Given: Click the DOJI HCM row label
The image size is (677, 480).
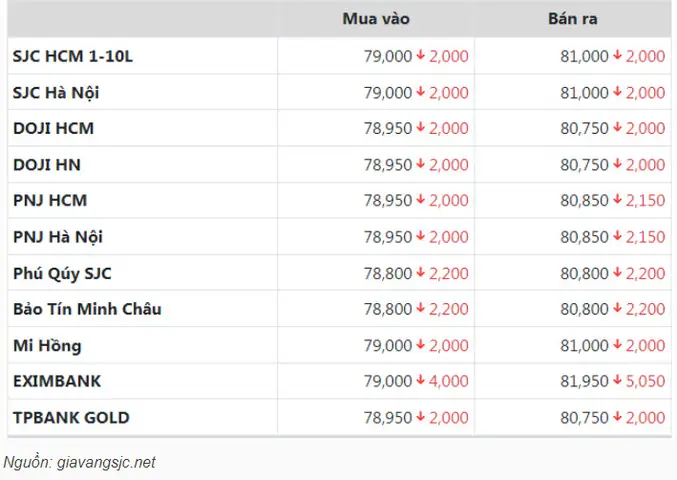Looking at the screenshot, I should [x=53, y=129].
